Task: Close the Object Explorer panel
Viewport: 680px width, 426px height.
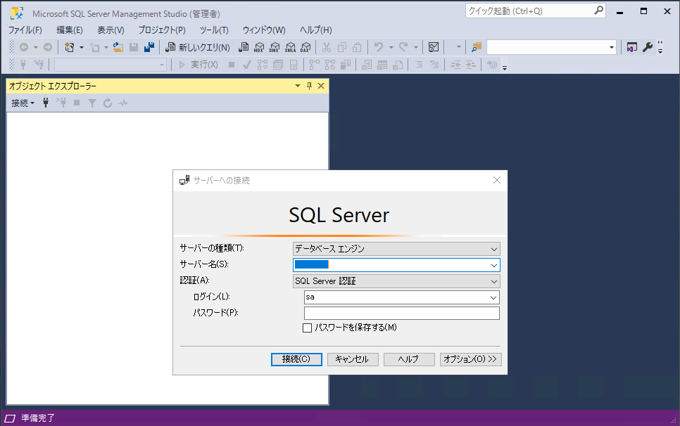Action: [x=321, y=86]
